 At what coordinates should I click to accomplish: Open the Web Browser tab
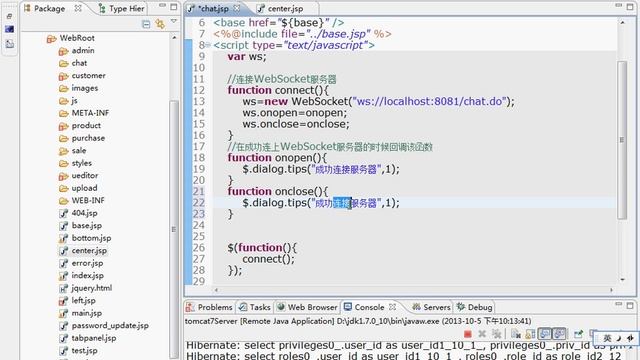coord(307,307)
